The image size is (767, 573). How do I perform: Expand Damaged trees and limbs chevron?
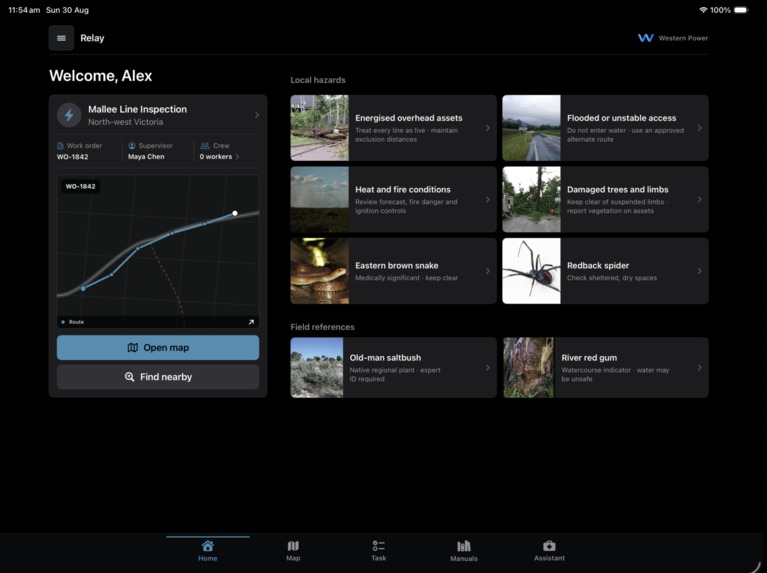tap(699, 199)
